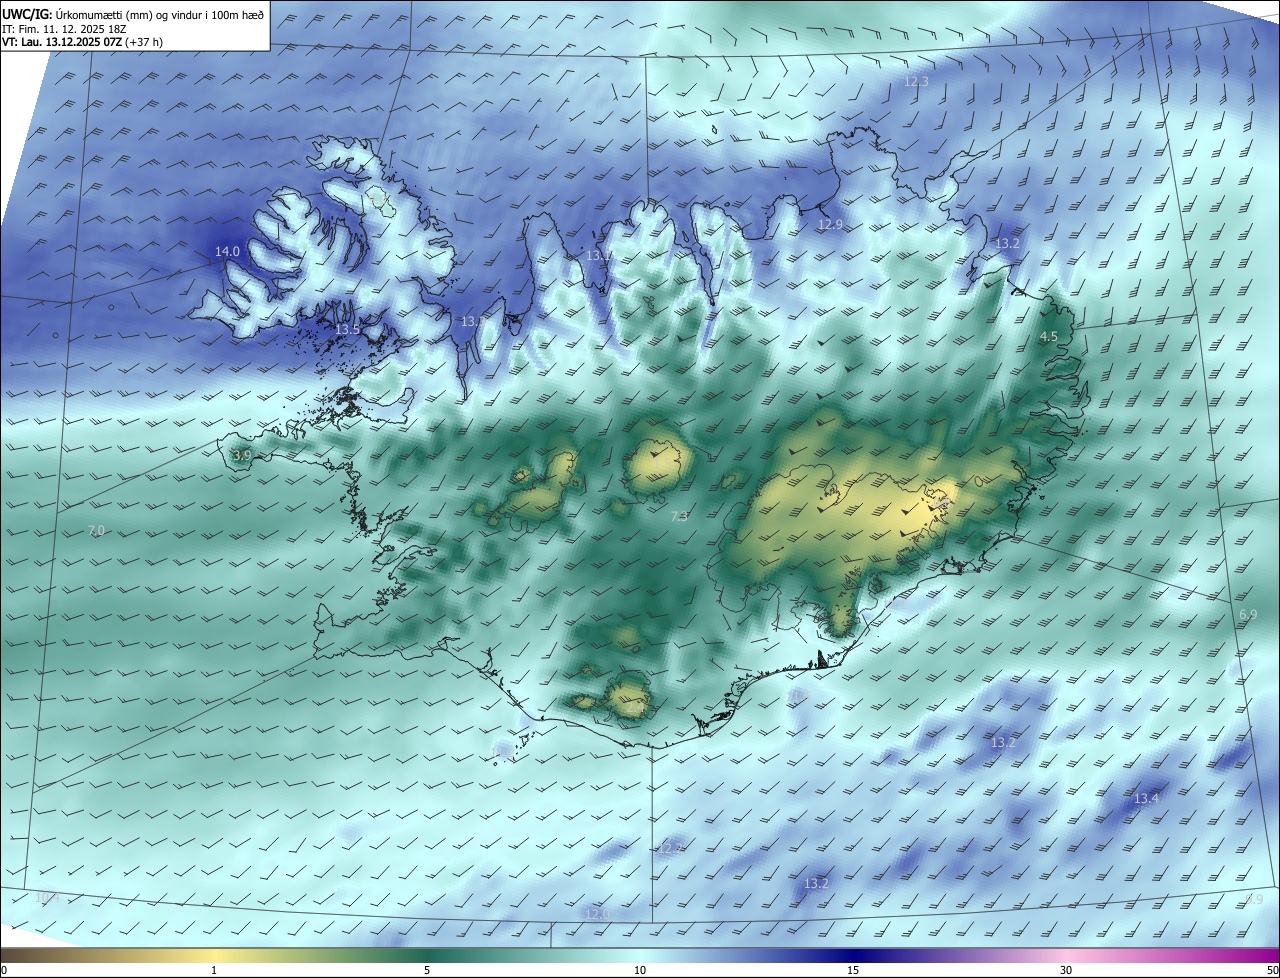Click the 50 tick on the color scale

(x=1272, y=970)
